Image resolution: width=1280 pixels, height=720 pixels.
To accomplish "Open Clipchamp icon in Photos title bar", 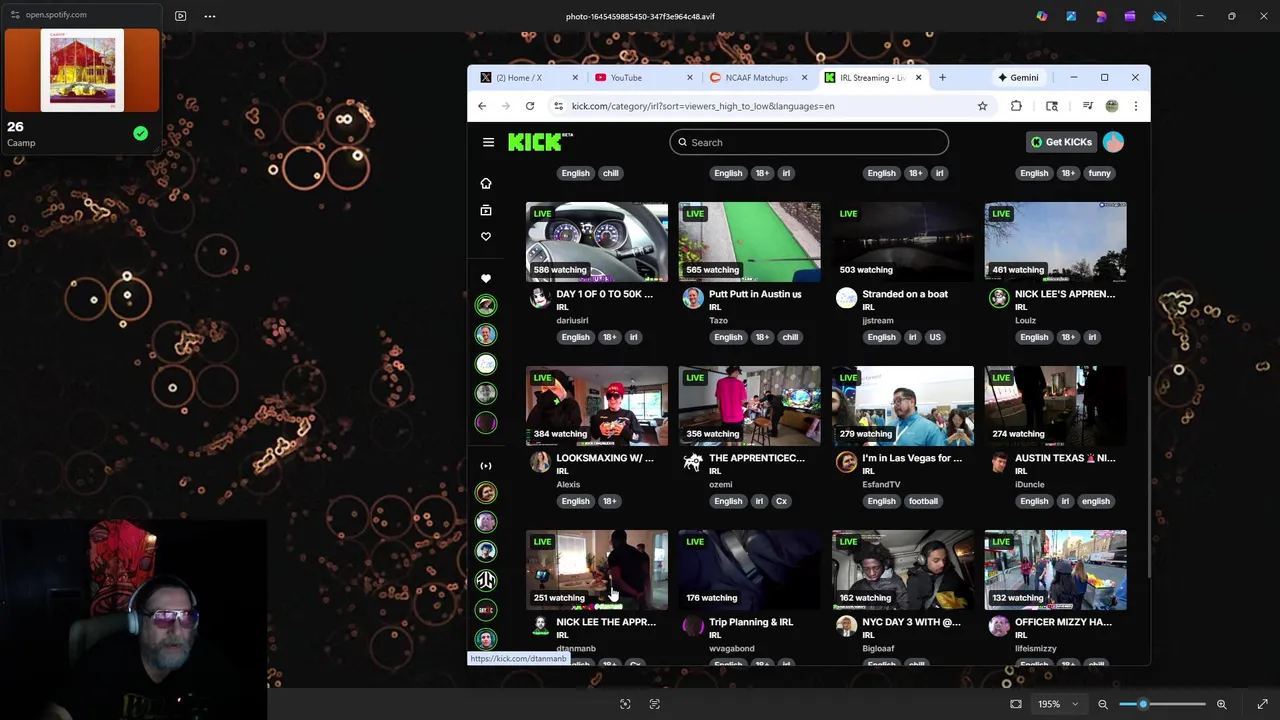I will coord(1130,16).
